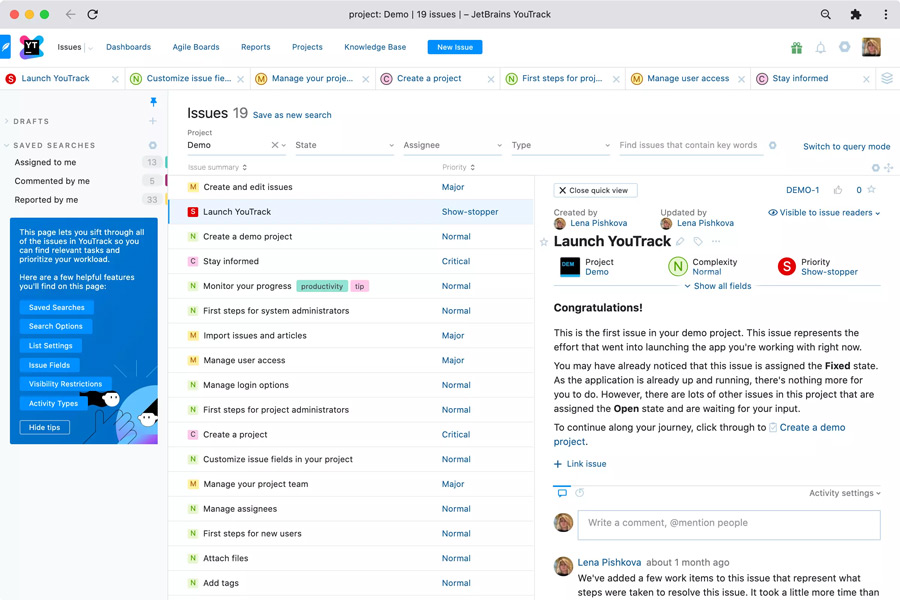Click the Hide tips button
Viewport: 900px width, 600px height.
point(45,427)
